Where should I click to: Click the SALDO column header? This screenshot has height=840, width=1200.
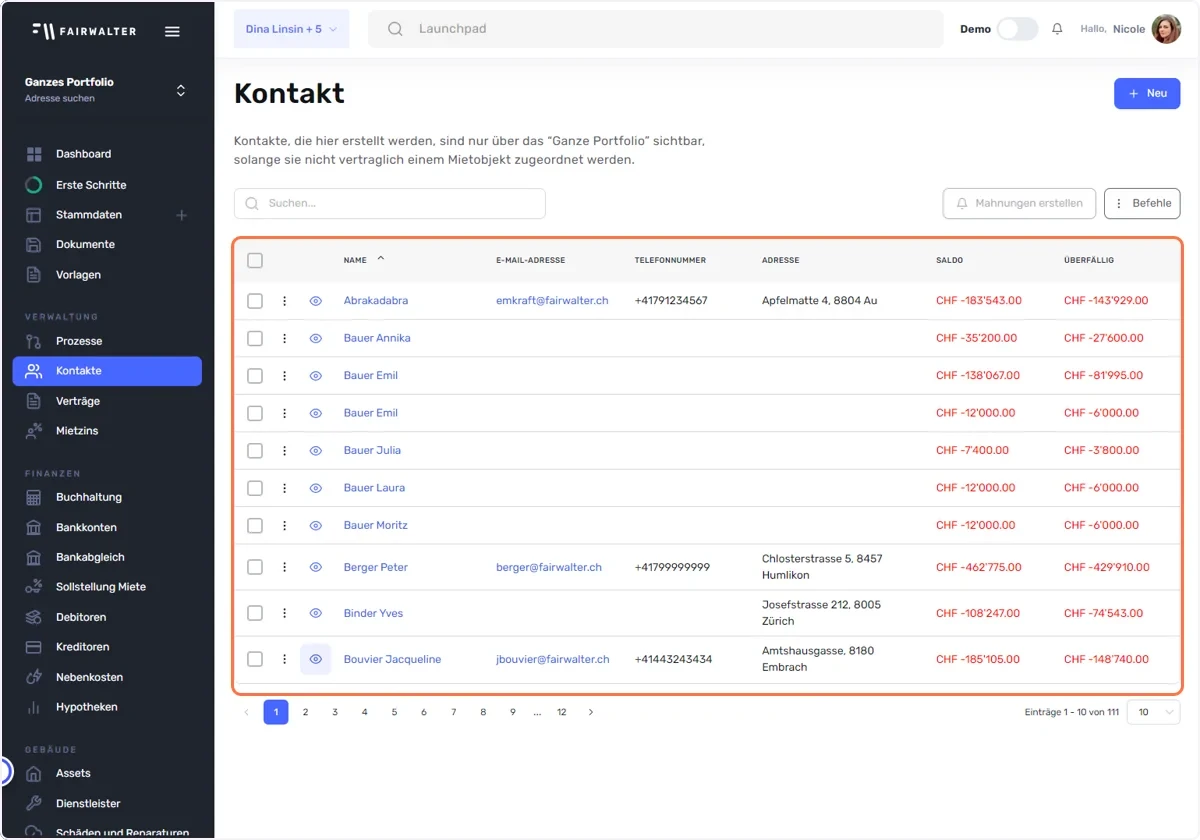point(950,260)
